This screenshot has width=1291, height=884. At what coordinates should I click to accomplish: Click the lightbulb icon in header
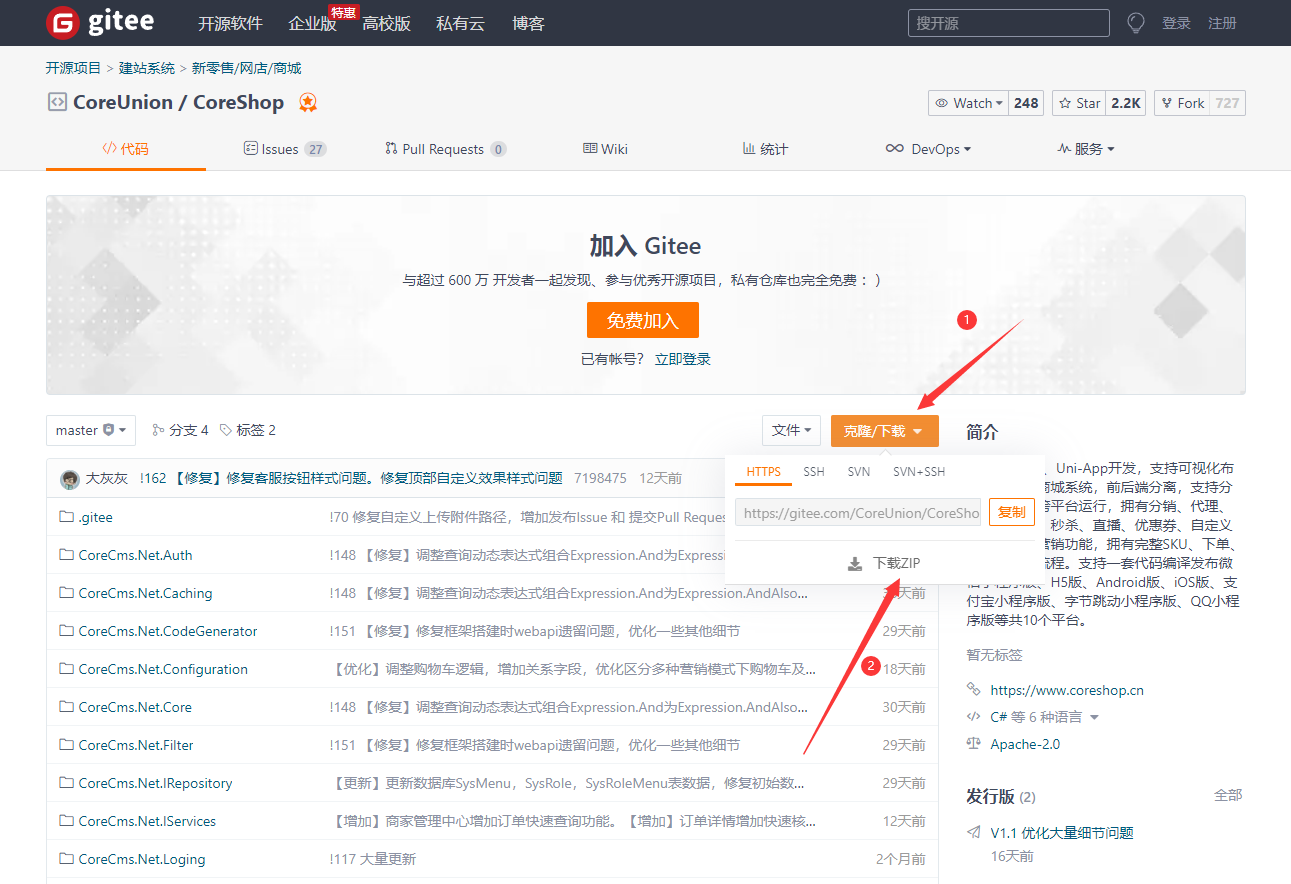(x=1135, y=23)
